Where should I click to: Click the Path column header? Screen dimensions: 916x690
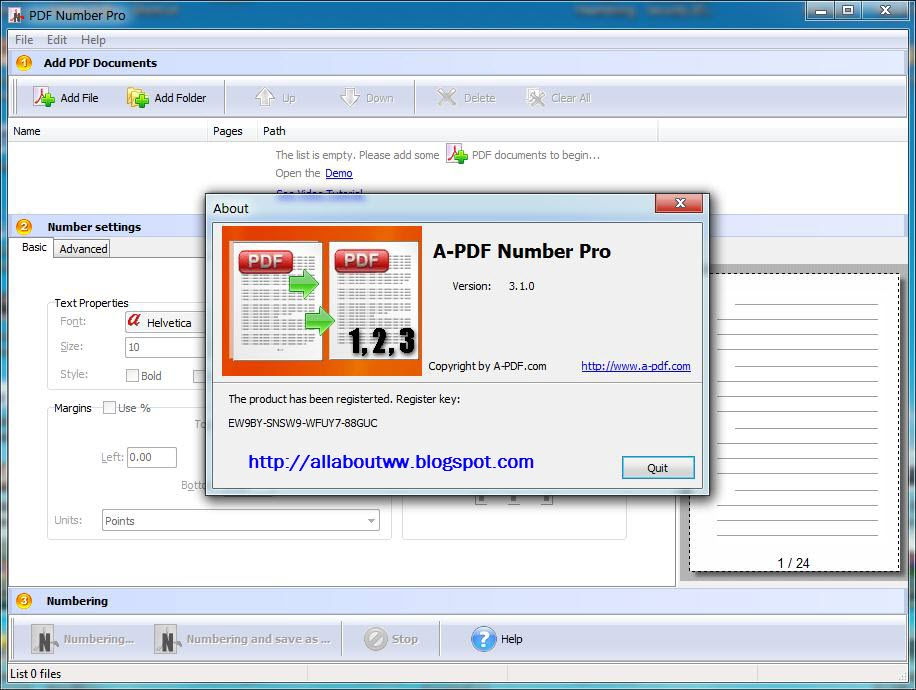point(457,131)
